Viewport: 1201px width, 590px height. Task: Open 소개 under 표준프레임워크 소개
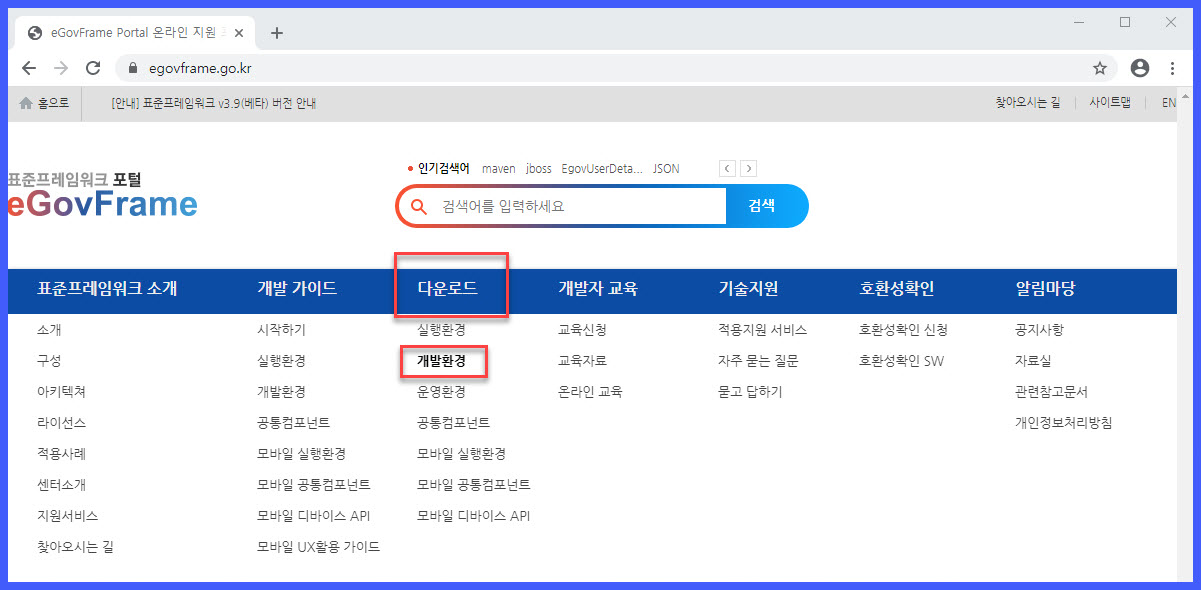tap(49, 329)
